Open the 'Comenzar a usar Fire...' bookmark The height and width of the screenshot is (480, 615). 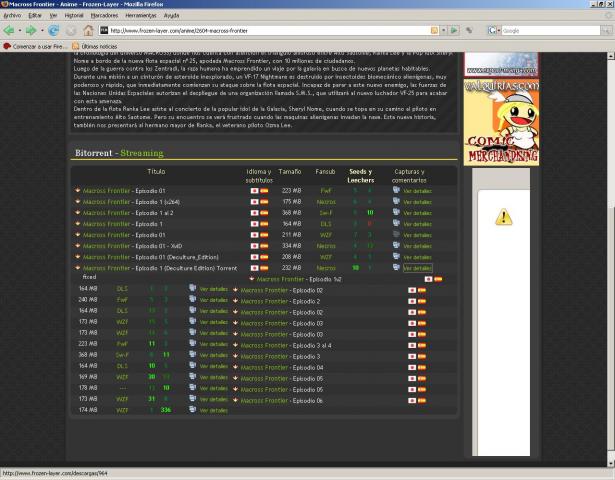click(x=35, y=46)
